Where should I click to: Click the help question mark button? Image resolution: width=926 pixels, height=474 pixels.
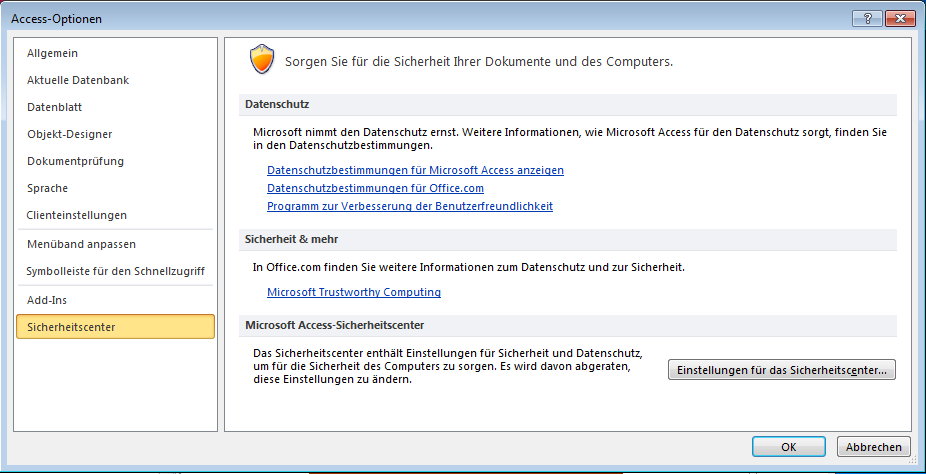[x=868, y=18]
